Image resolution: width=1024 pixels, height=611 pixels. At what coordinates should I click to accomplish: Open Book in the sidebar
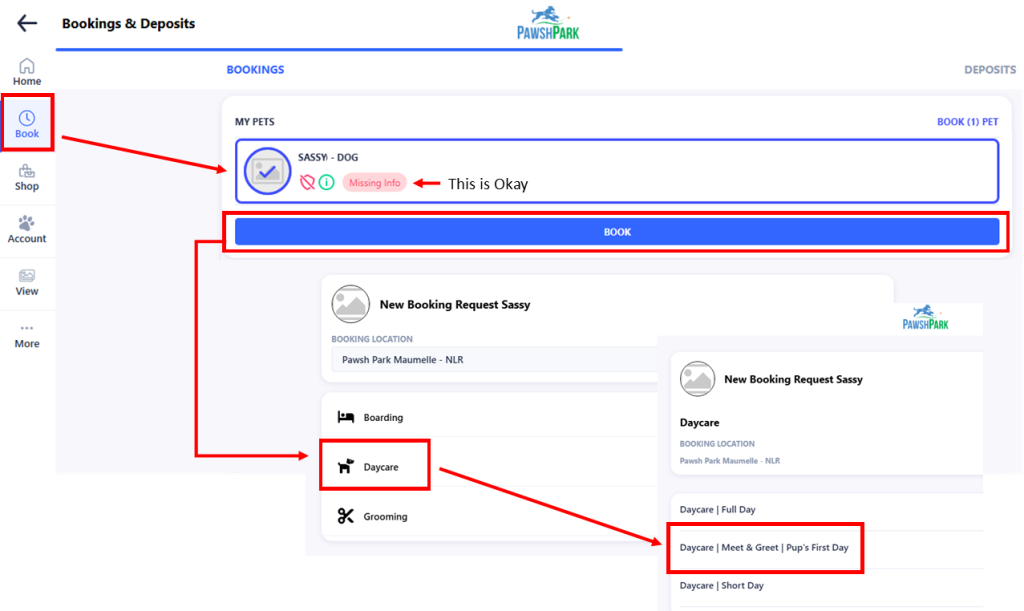tap(27, 124)
